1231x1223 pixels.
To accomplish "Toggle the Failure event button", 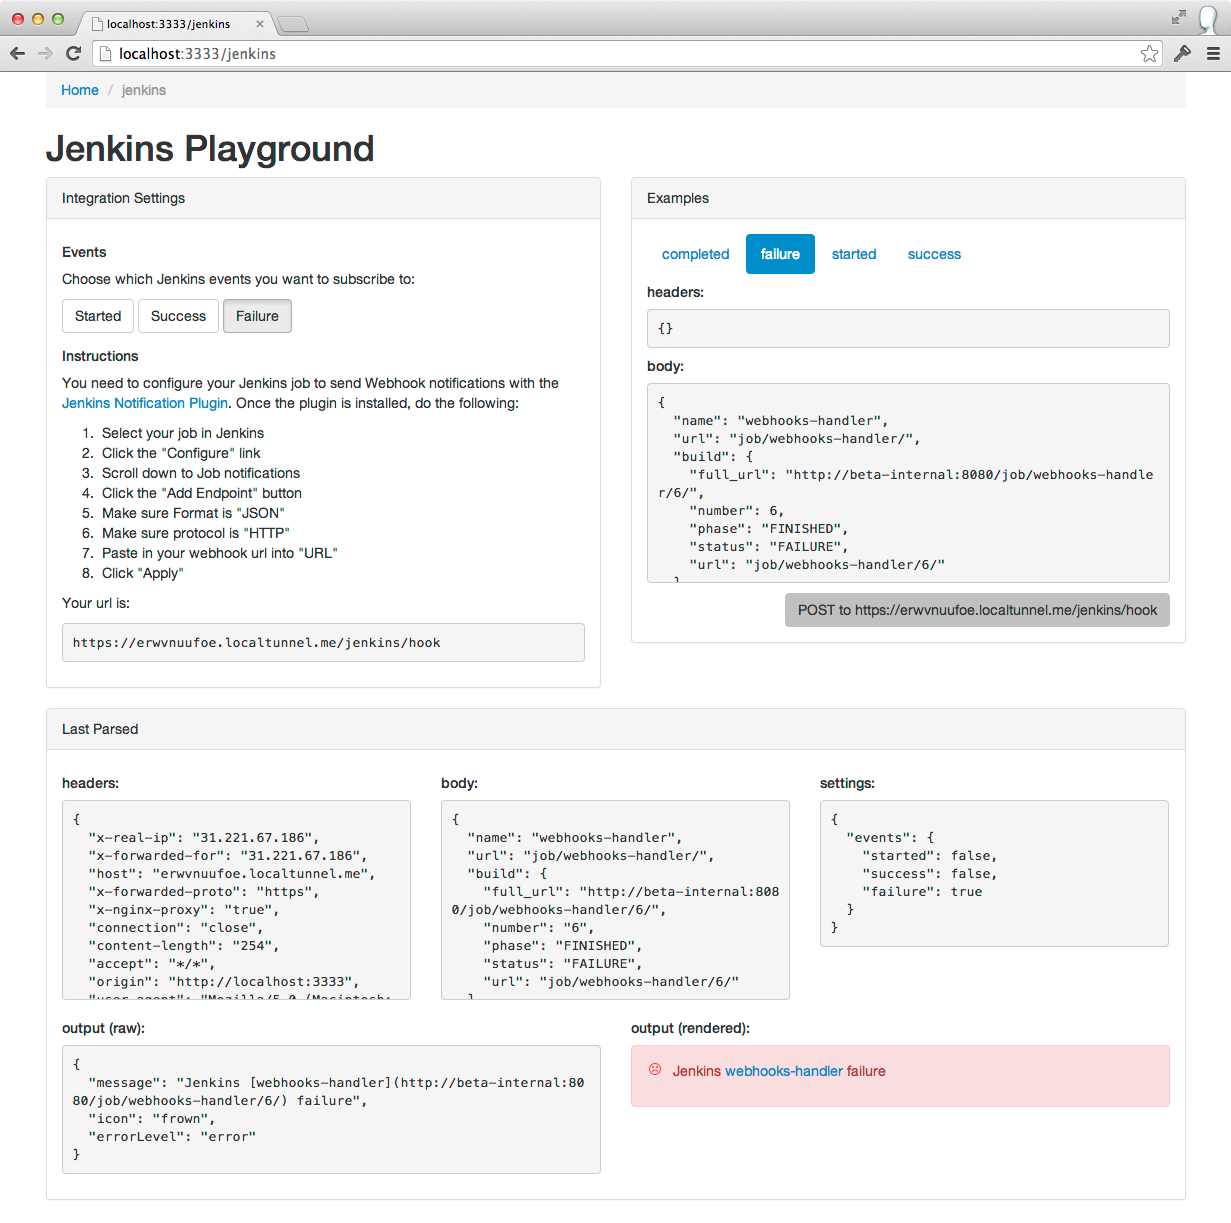I will [257, 316].
